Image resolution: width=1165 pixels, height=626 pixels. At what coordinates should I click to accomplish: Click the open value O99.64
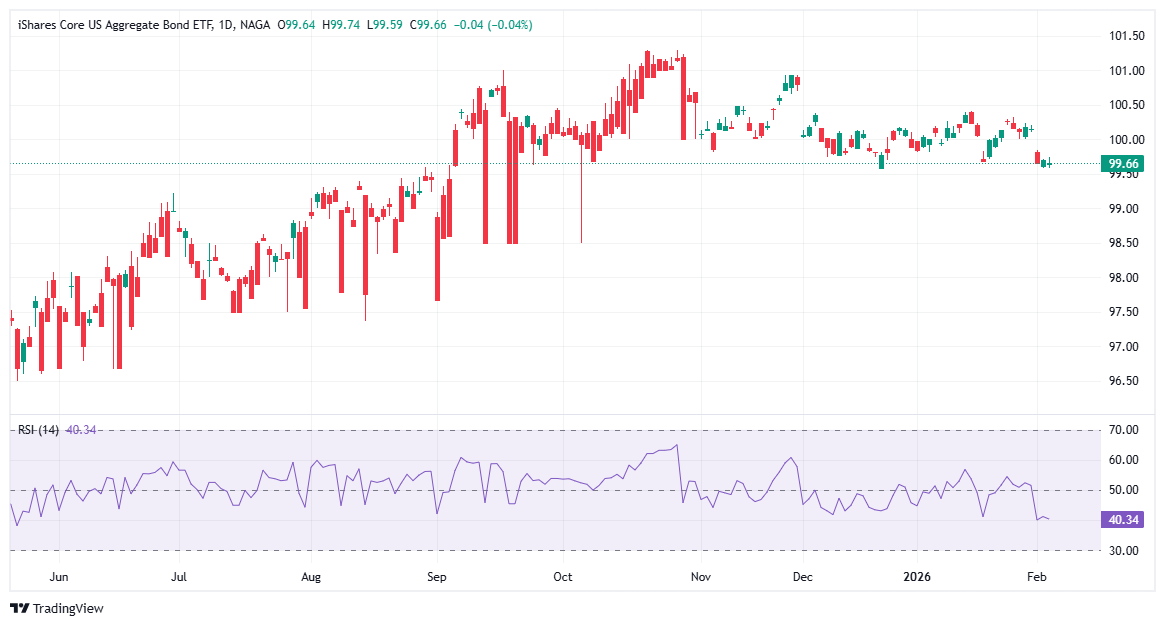(x=296, y=25)
